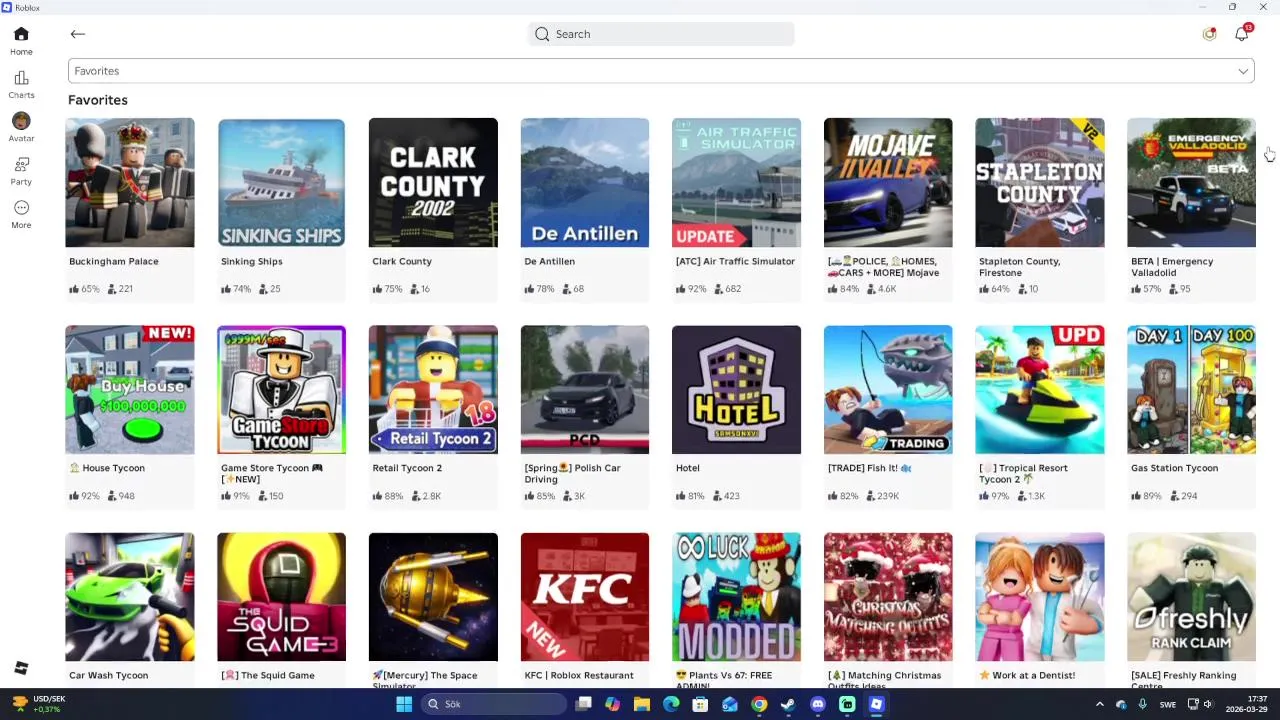Open Buckingham Palace game thumbnail

tap(130, 182)
